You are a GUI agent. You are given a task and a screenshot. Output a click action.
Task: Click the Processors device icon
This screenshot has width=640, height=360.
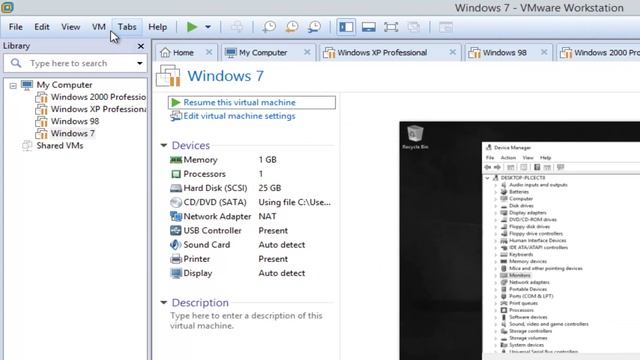pos(176,174)
